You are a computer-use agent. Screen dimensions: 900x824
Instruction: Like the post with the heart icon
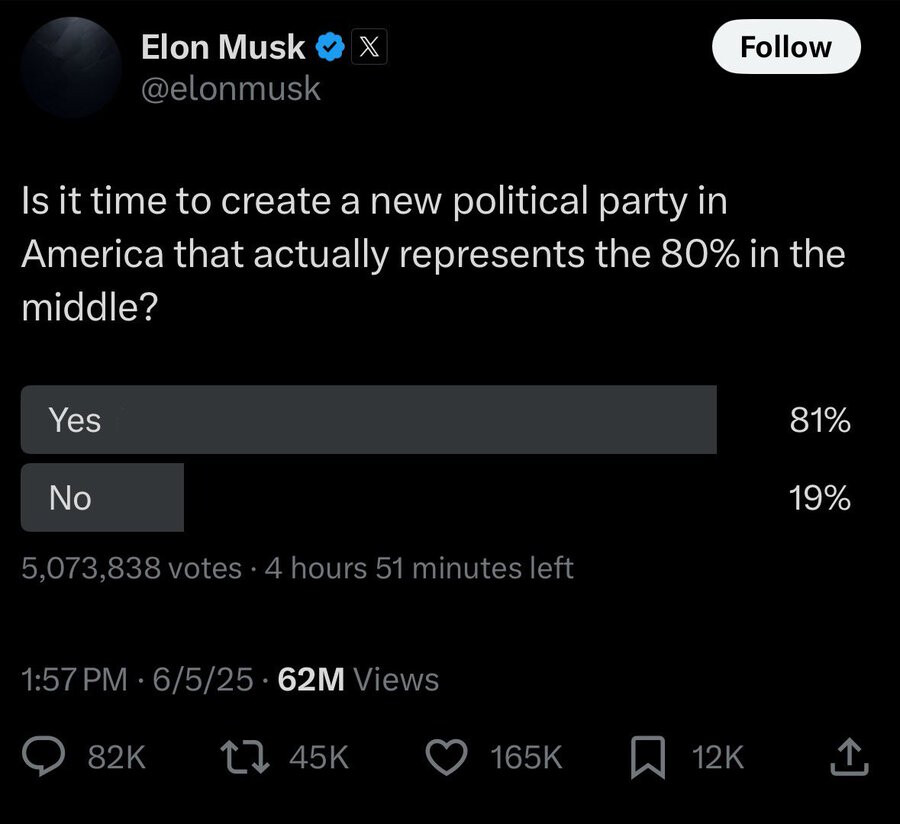point(446,757)
